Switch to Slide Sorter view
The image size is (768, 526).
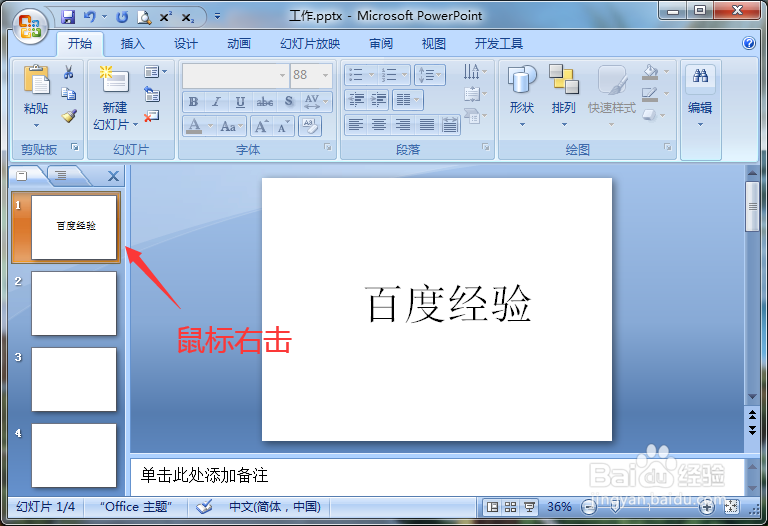click(510, 507)
